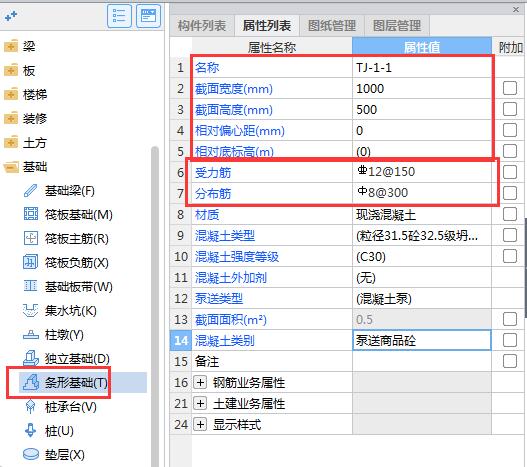The width and height of the screenshot is (527, 467).
Task: Switch to 构件列表 tab
Action: [202, 26]
